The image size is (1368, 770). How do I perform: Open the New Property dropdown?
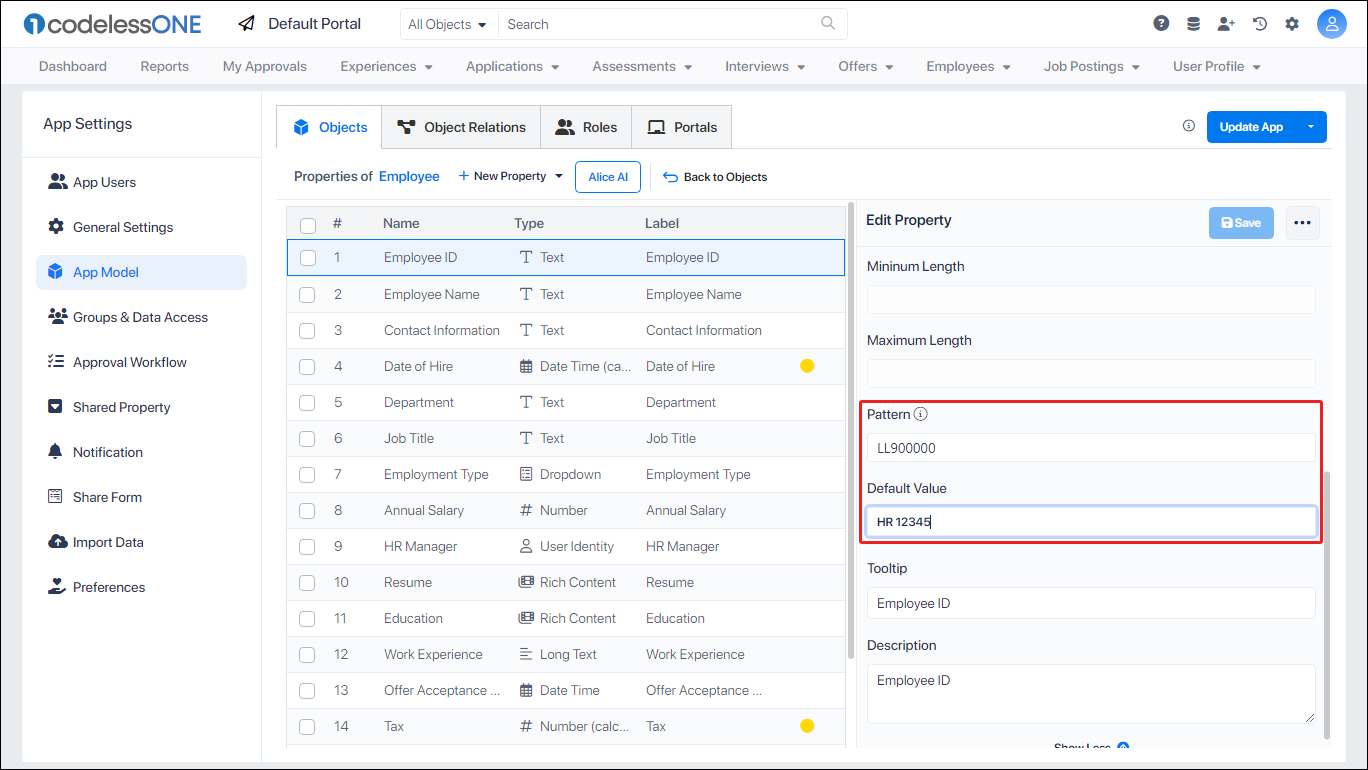(510, 176)
